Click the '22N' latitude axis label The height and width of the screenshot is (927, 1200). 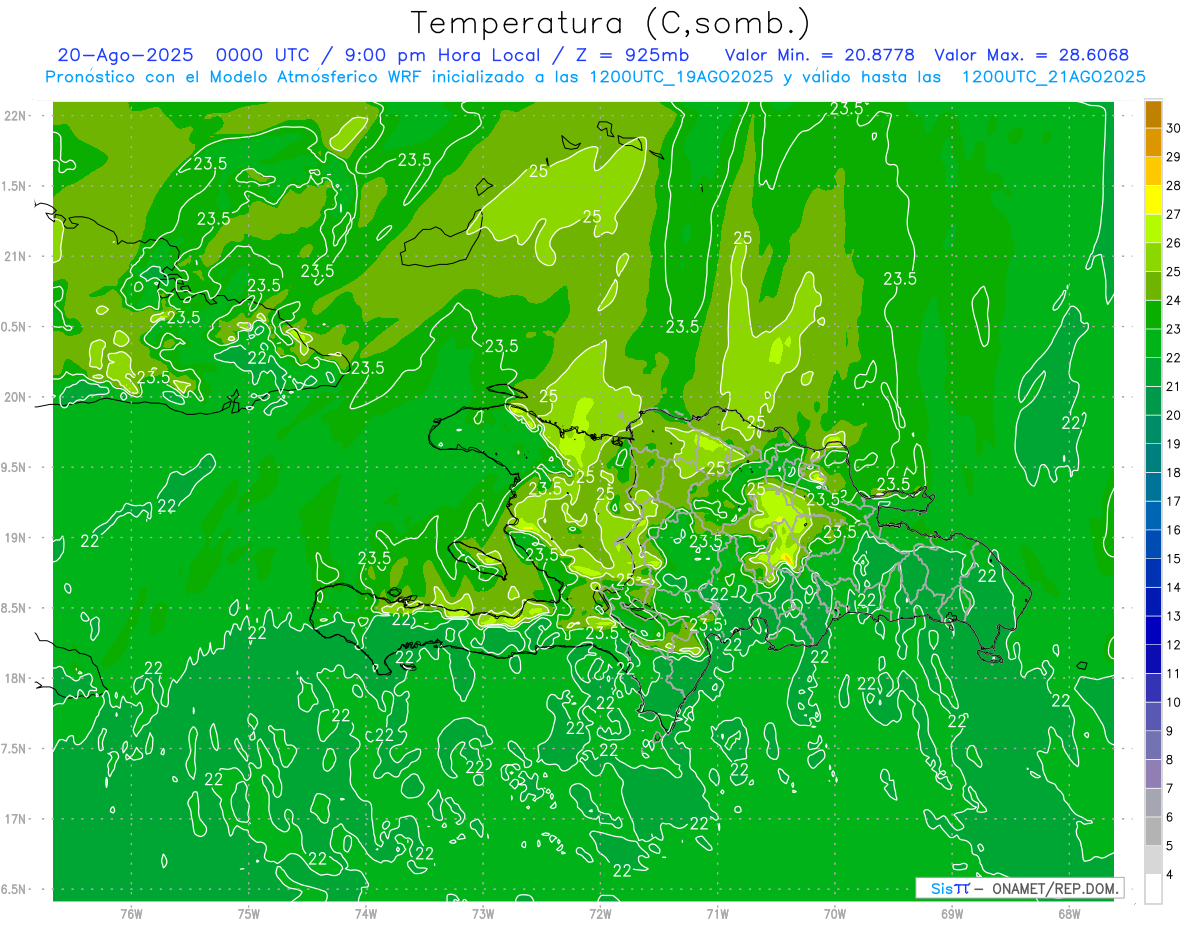pyautogui.click(x=16, y=115)
